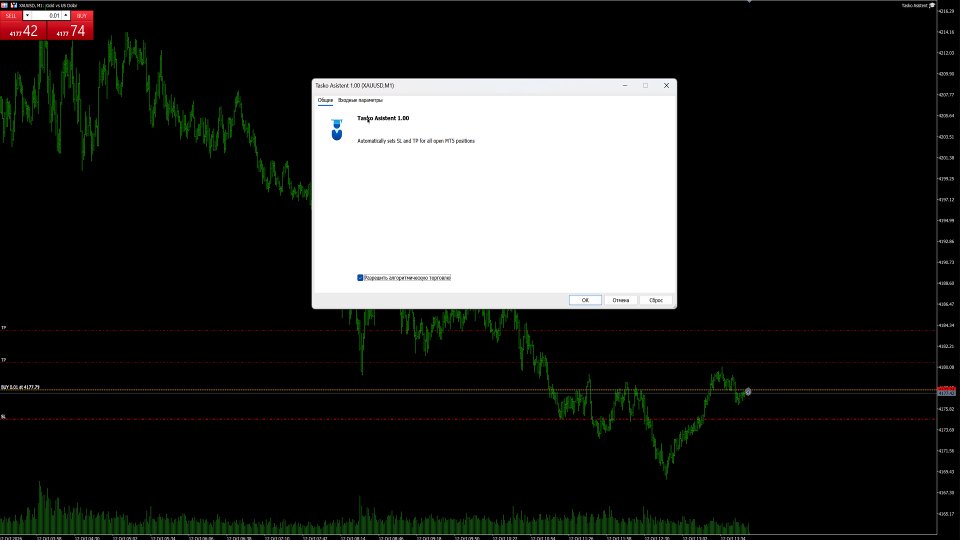
Task: Toggle the allow algorithmic trading checkbox
Action: pos(360,278)
